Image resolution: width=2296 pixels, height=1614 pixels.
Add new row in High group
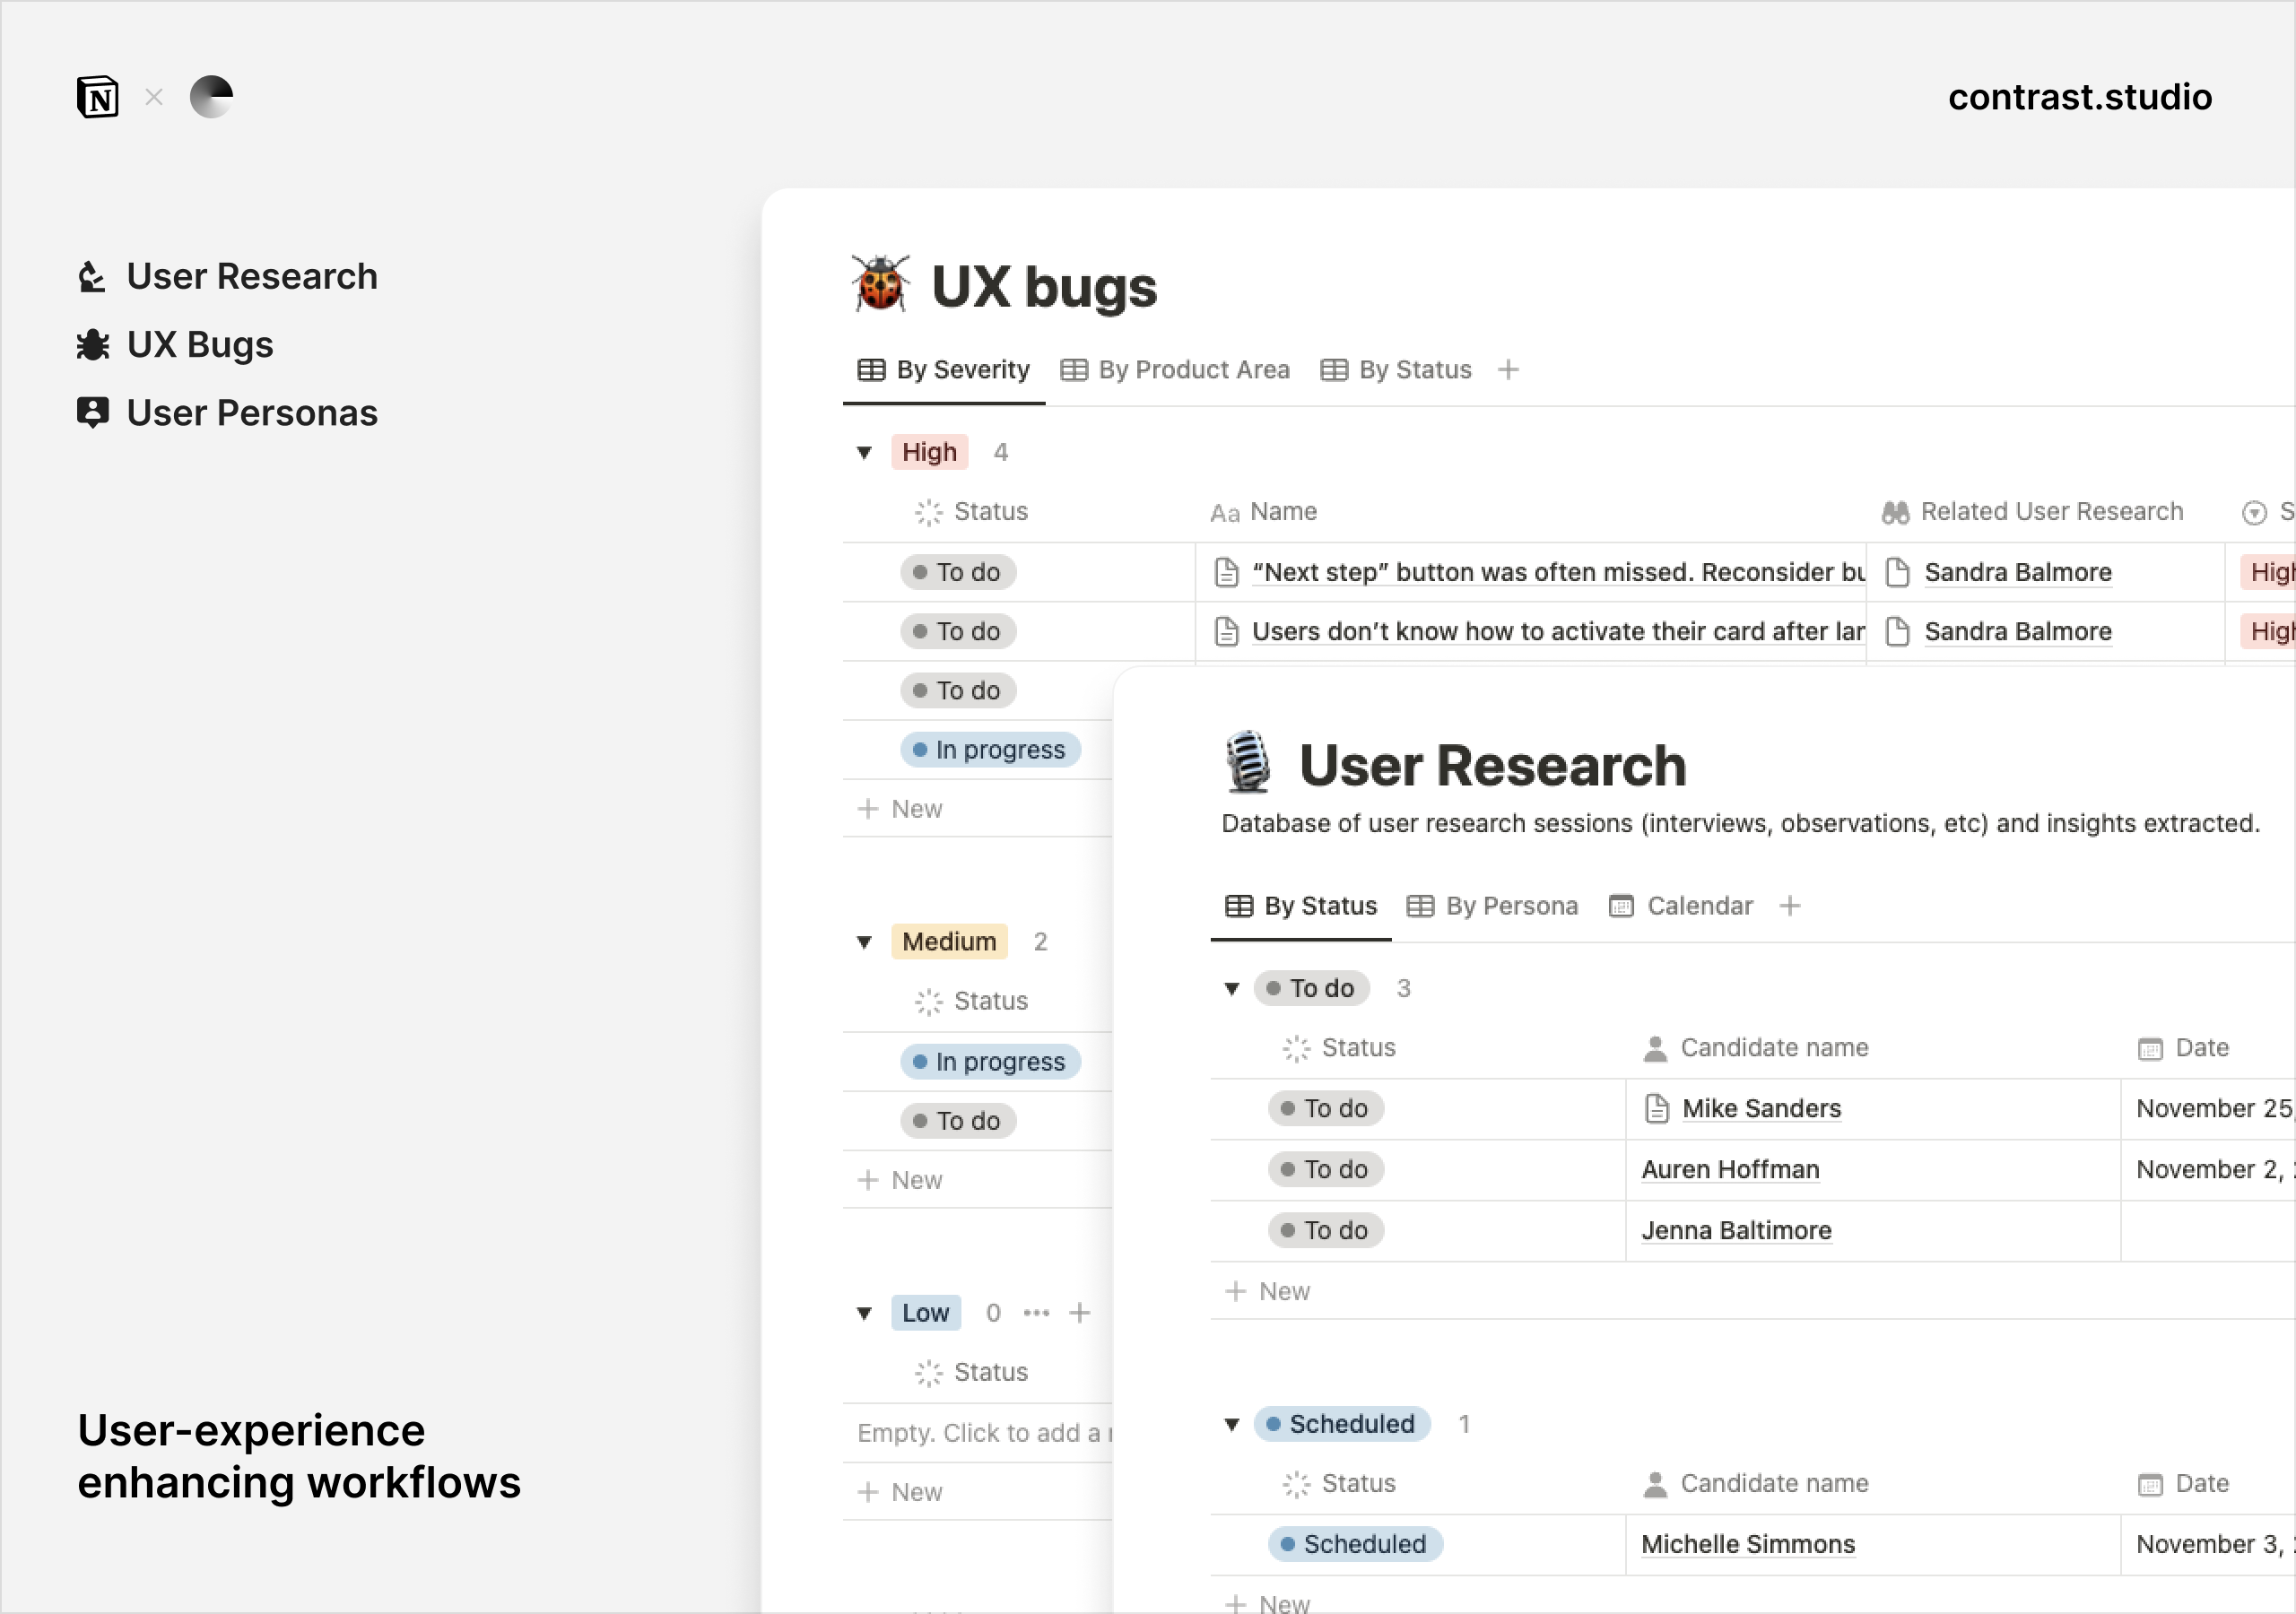(x=900, y=809)
